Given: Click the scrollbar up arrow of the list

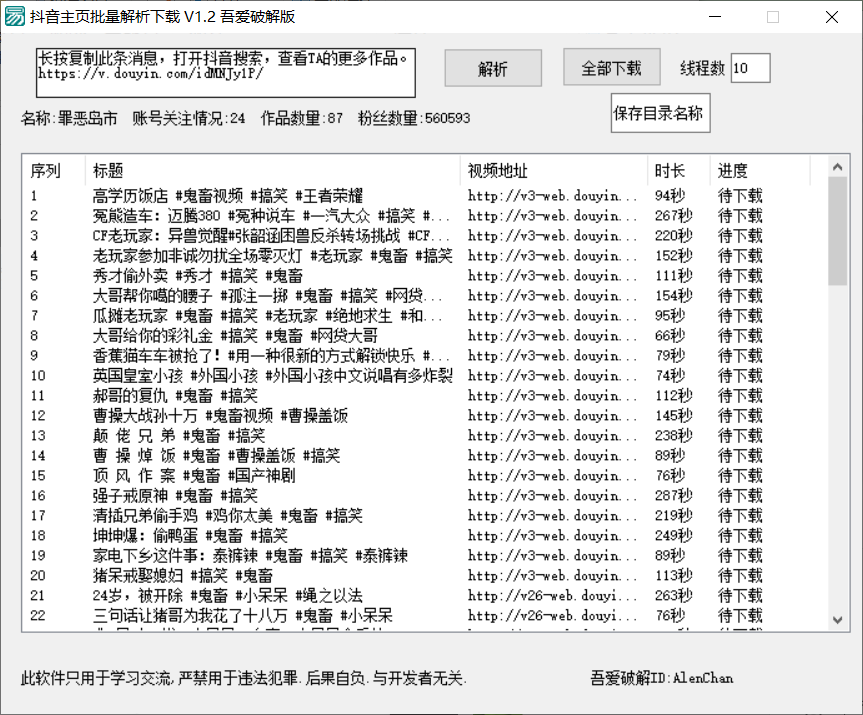Looking at the screenshot, I should point(838,167).
